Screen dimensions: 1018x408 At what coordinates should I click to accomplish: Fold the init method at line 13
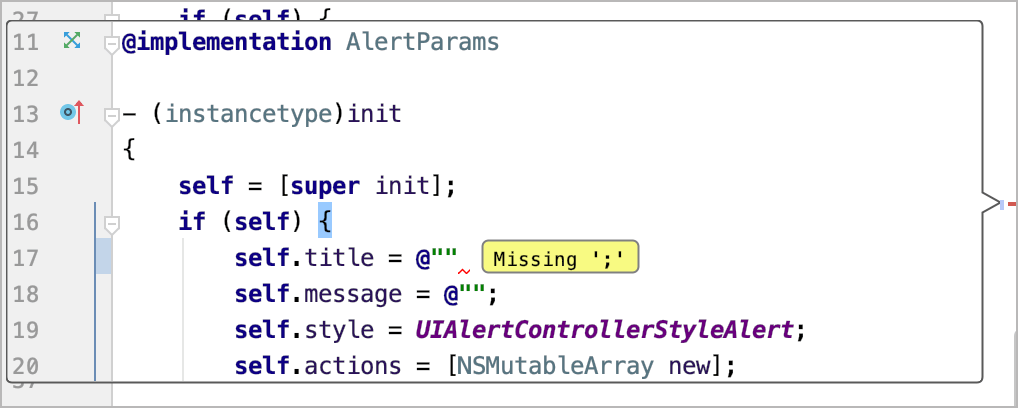click(x=112, y=117)
